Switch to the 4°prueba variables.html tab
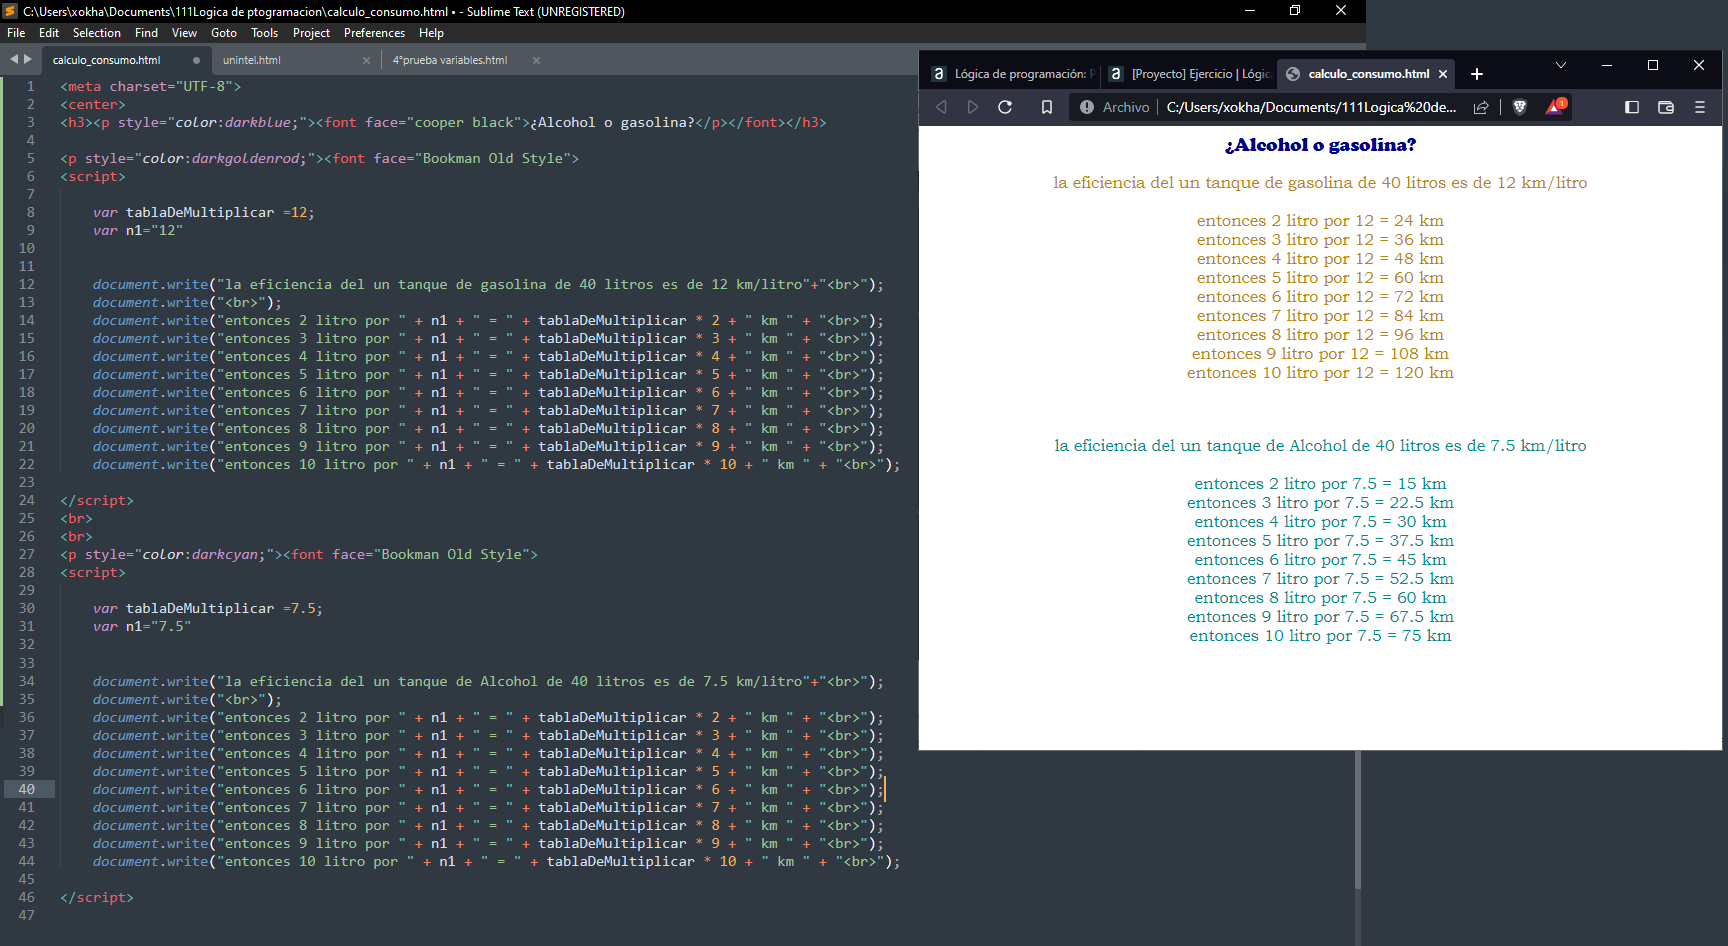This screenshot has width=1728, height=946. (450, 60)
